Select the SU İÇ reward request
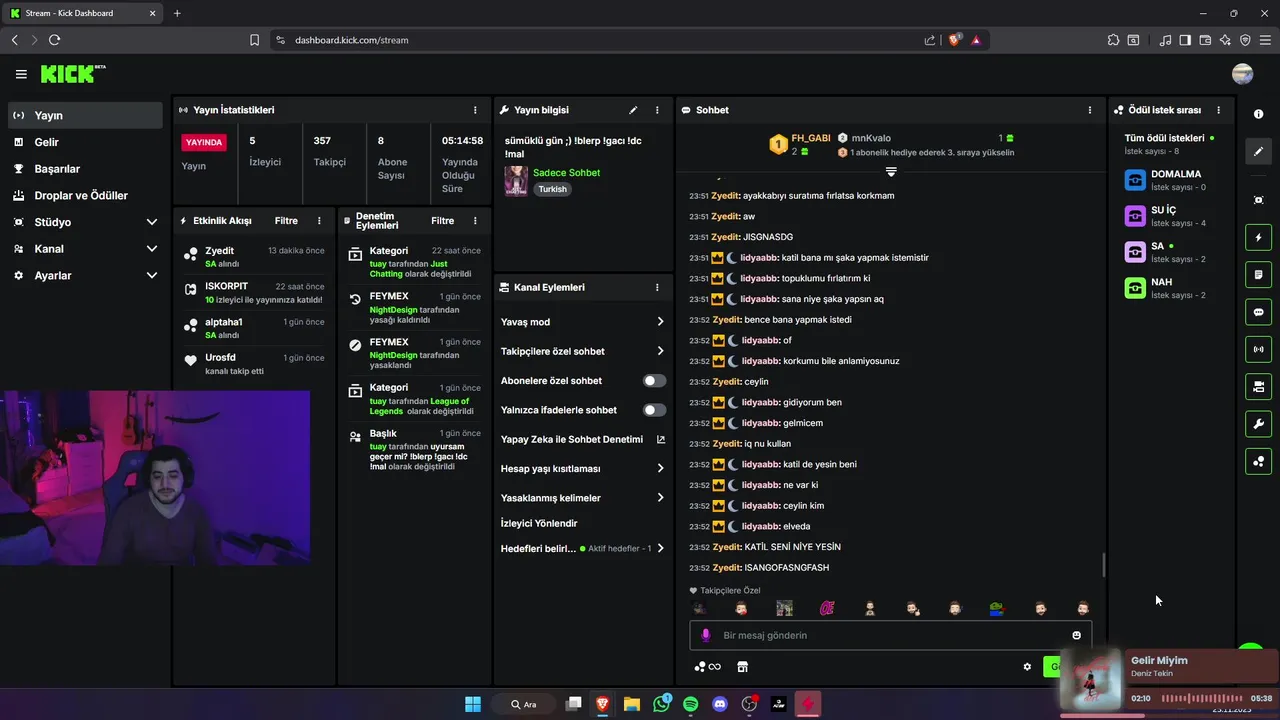This screenshot has width=1280, height=720. pos(1172,216)
